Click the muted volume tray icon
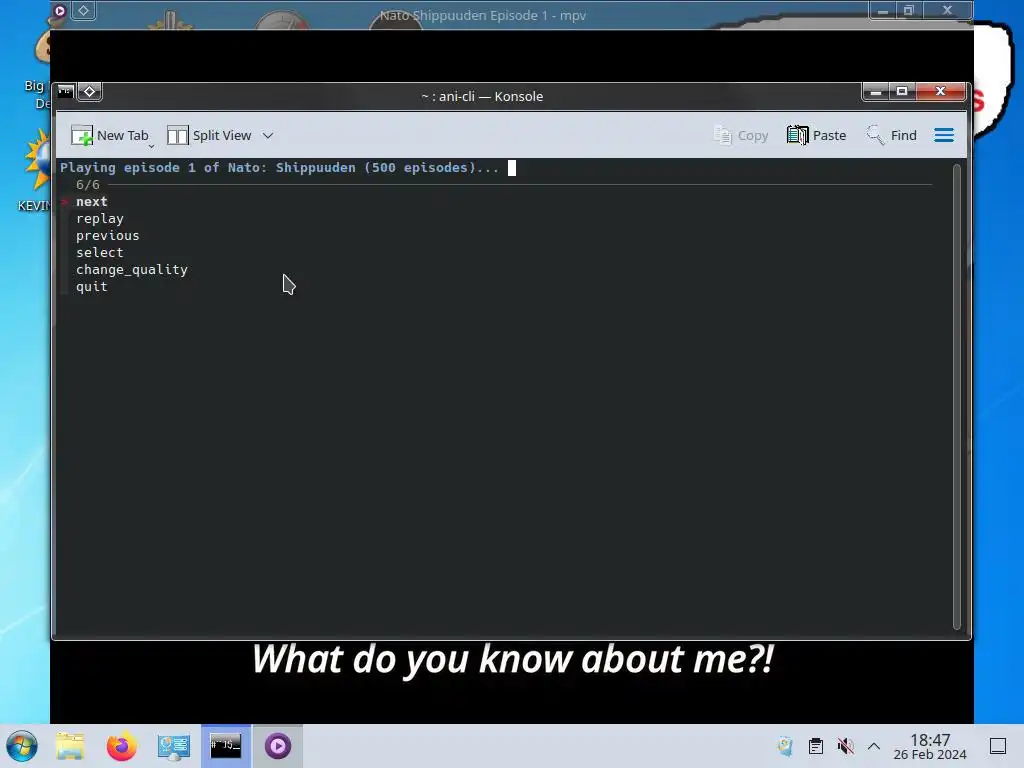This screenshot has height=768, width=1024. coord(846,746)
